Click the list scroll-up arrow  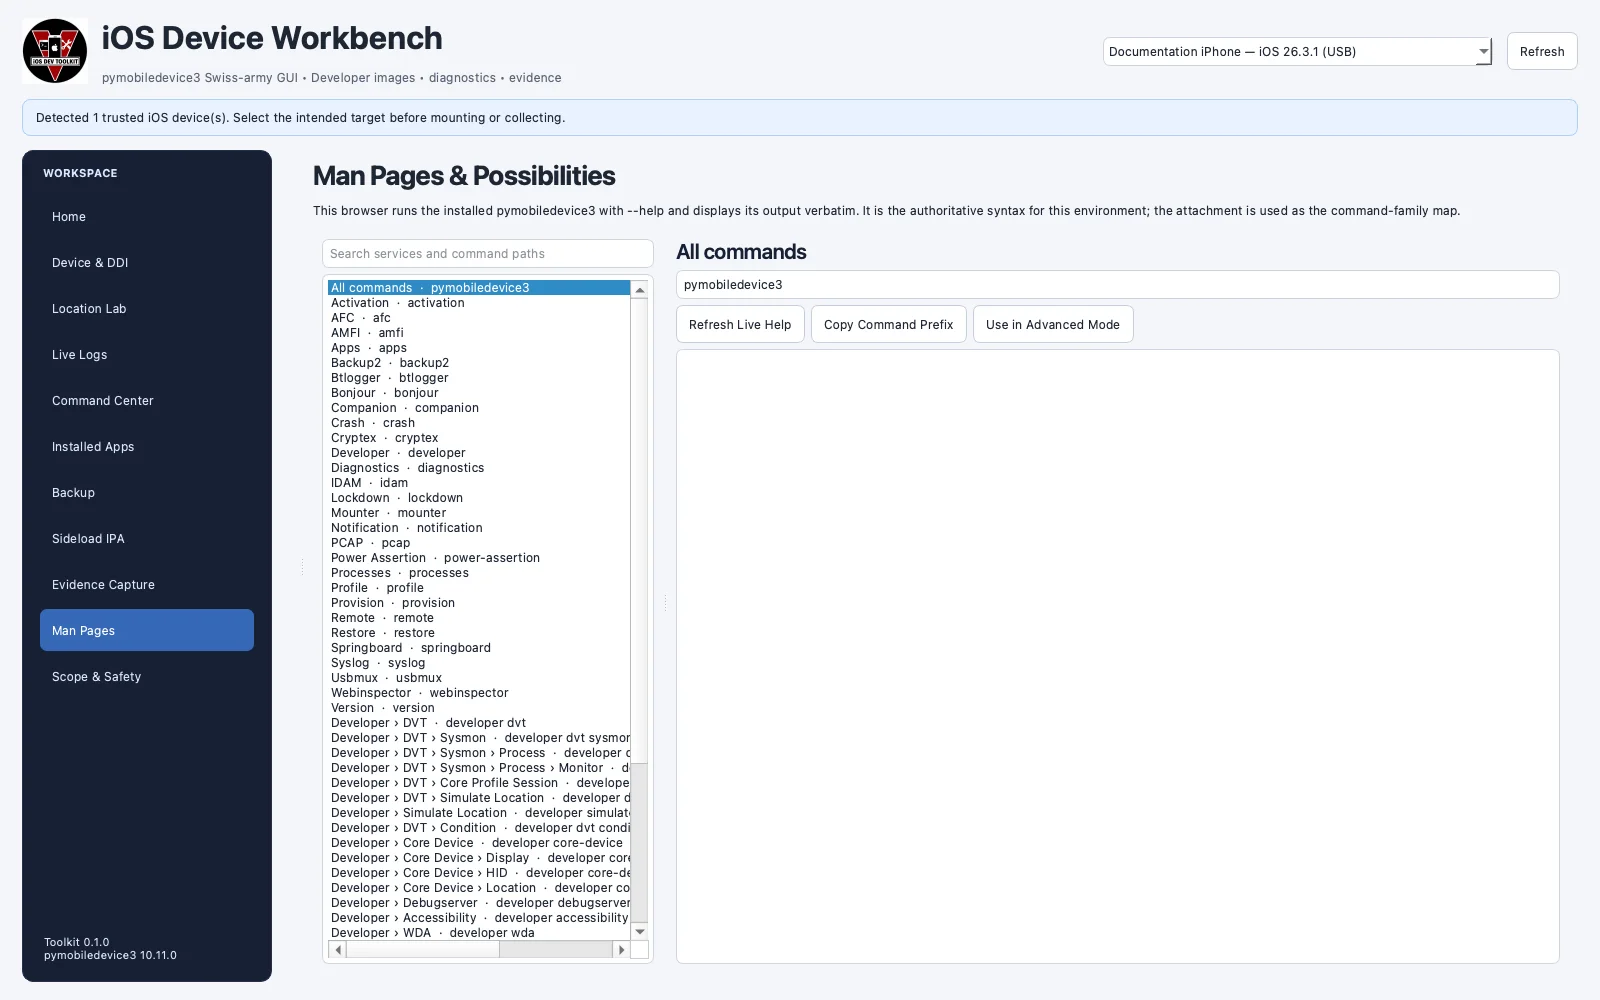[640, 290]
